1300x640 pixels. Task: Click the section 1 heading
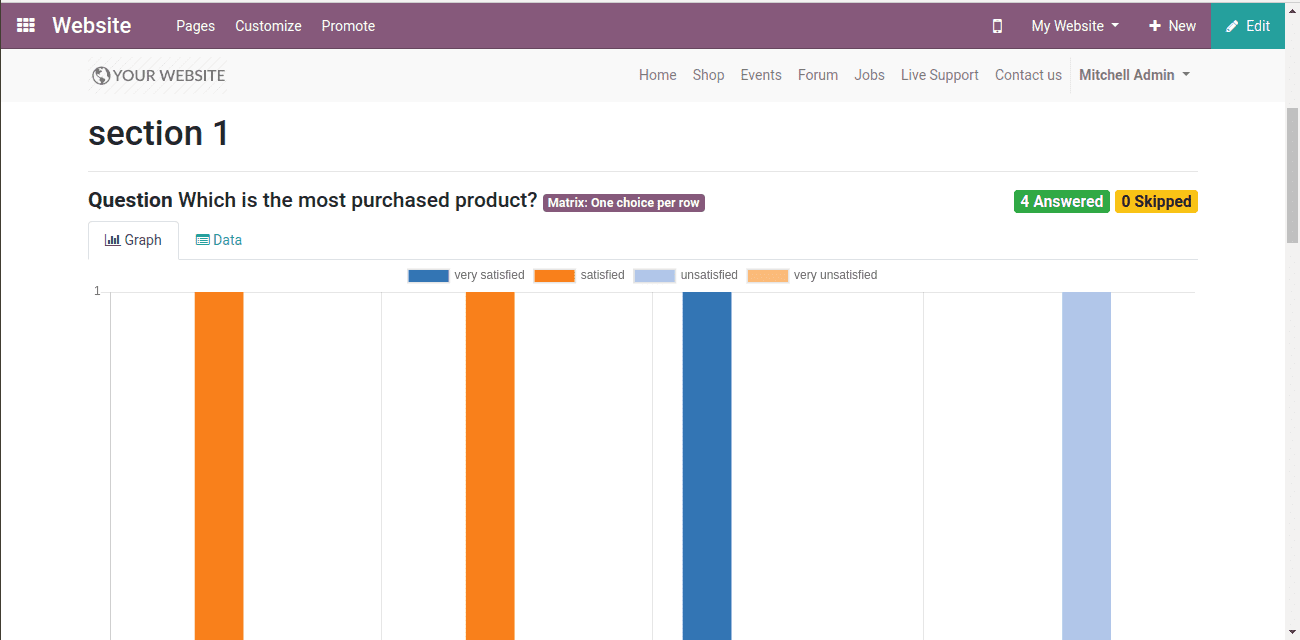click(x=159, y=133)
